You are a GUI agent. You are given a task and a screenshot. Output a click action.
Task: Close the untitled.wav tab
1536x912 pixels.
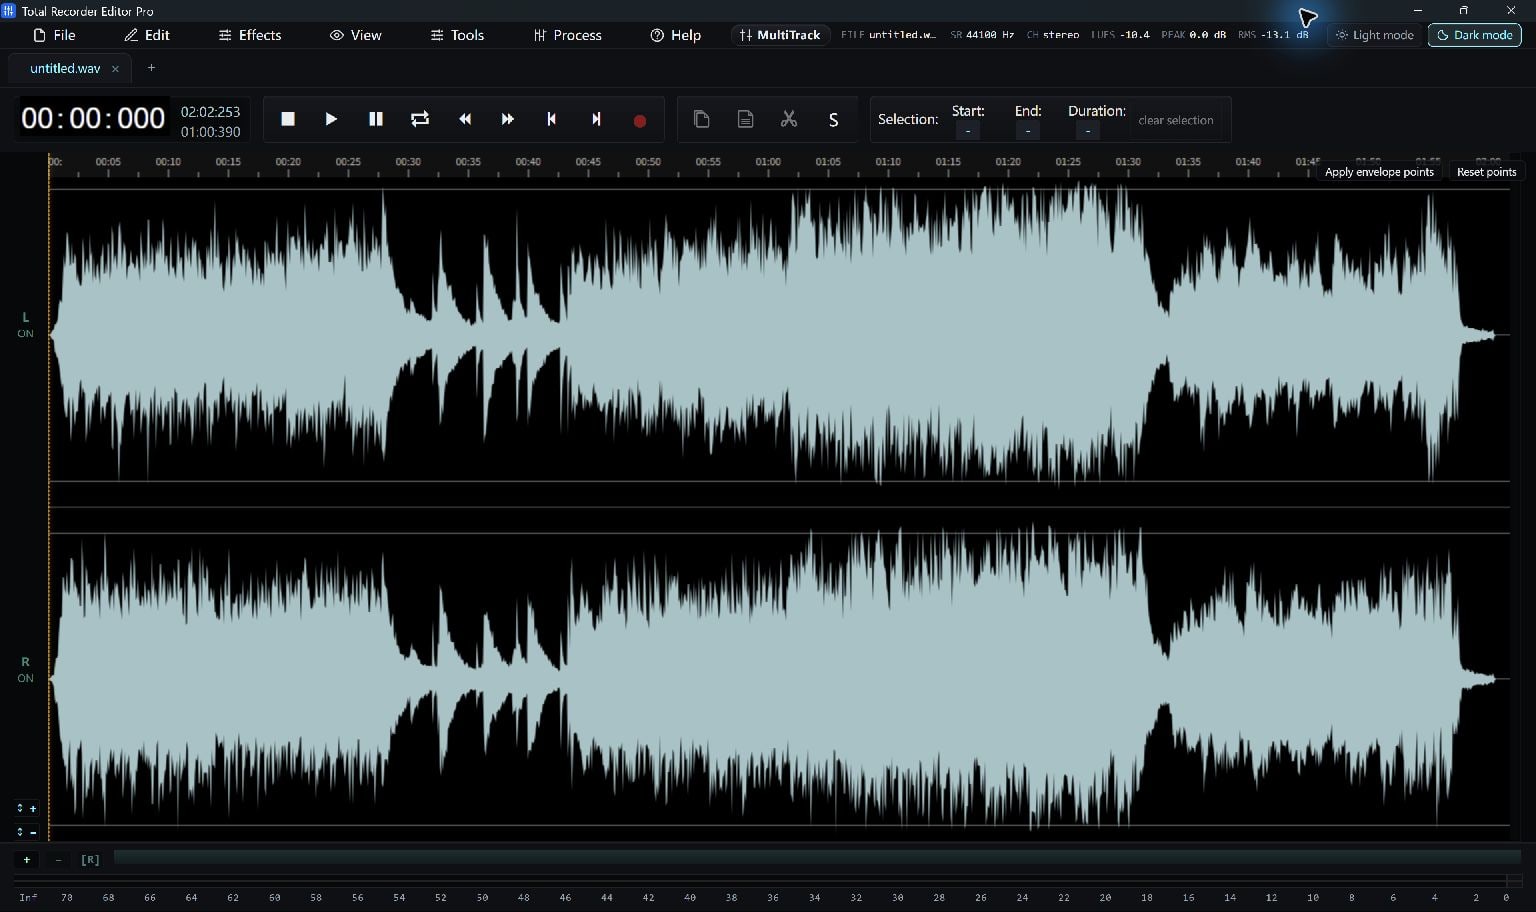point(115,69)
